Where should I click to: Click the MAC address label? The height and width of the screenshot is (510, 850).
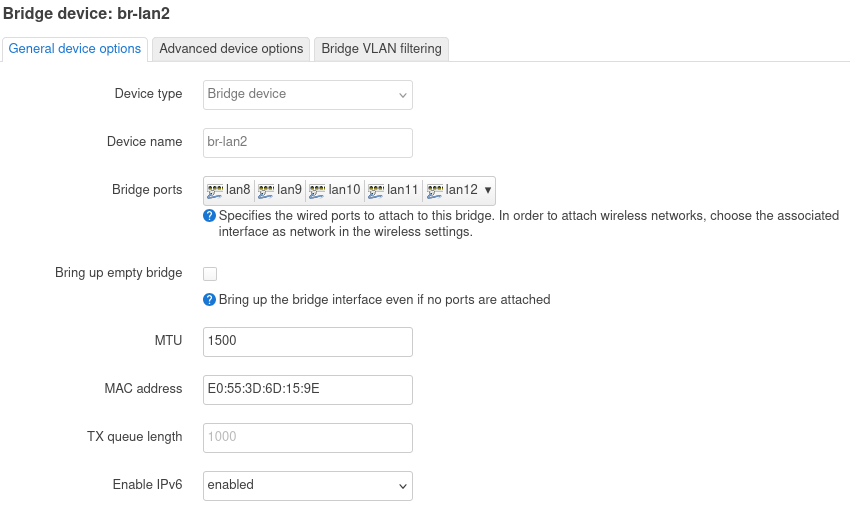(x=143, y=389)
